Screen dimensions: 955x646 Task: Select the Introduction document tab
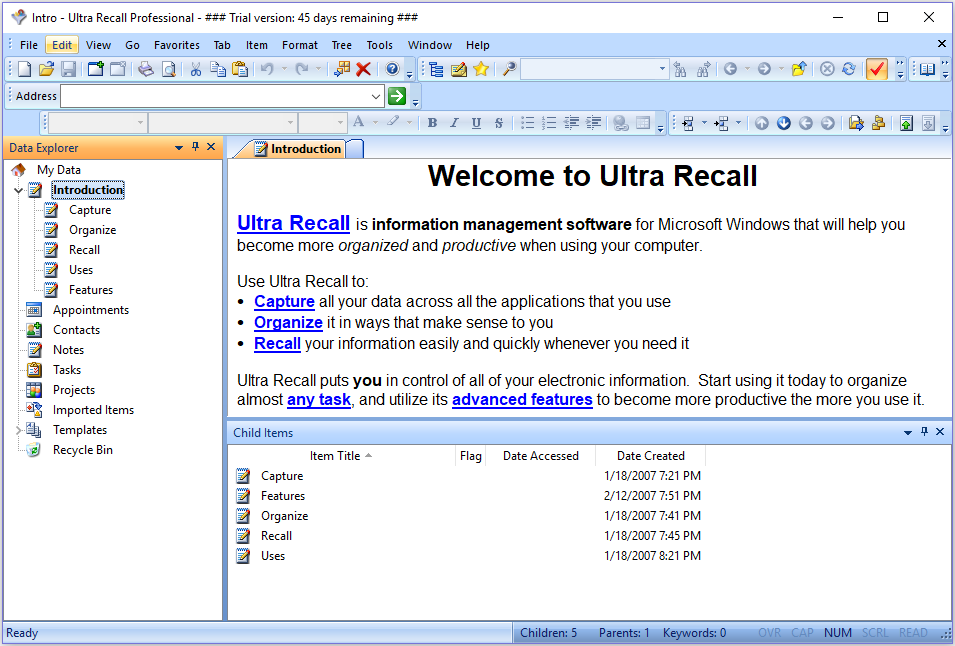tap(297, 149)
